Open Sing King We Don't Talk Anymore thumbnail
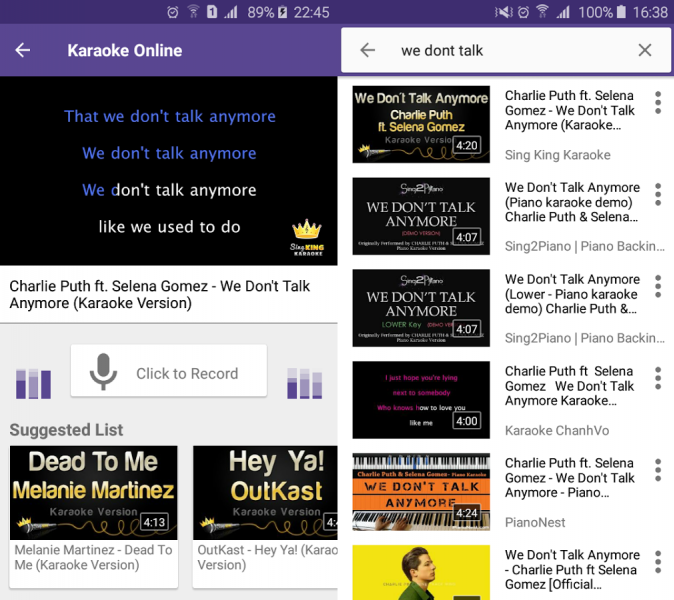 pos(421,124)
